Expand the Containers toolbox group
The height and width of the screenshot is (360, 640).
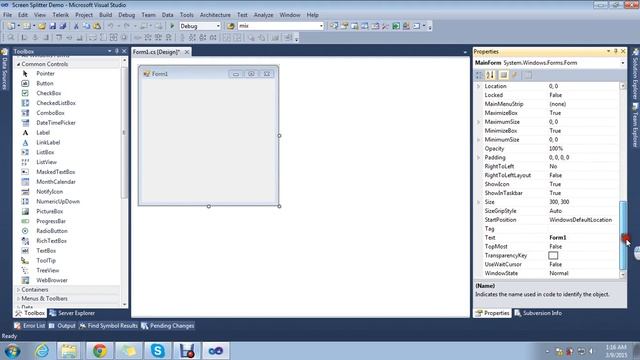18,290
